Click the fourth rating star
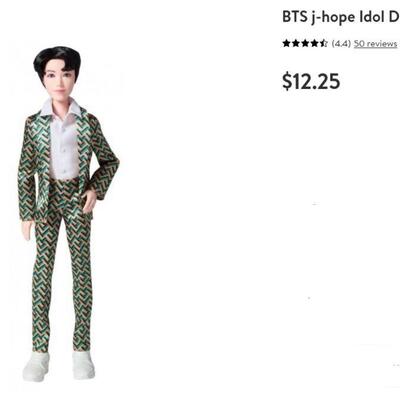Screen dimensions: 400x400 point(314,43)
